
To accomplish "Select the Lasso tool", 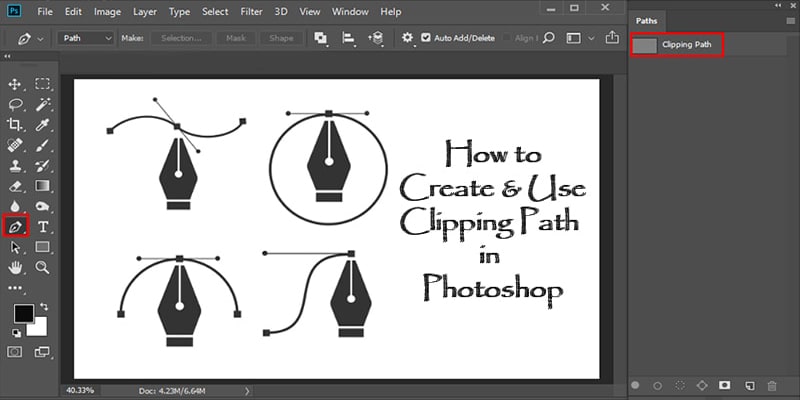I will [15, 105].
